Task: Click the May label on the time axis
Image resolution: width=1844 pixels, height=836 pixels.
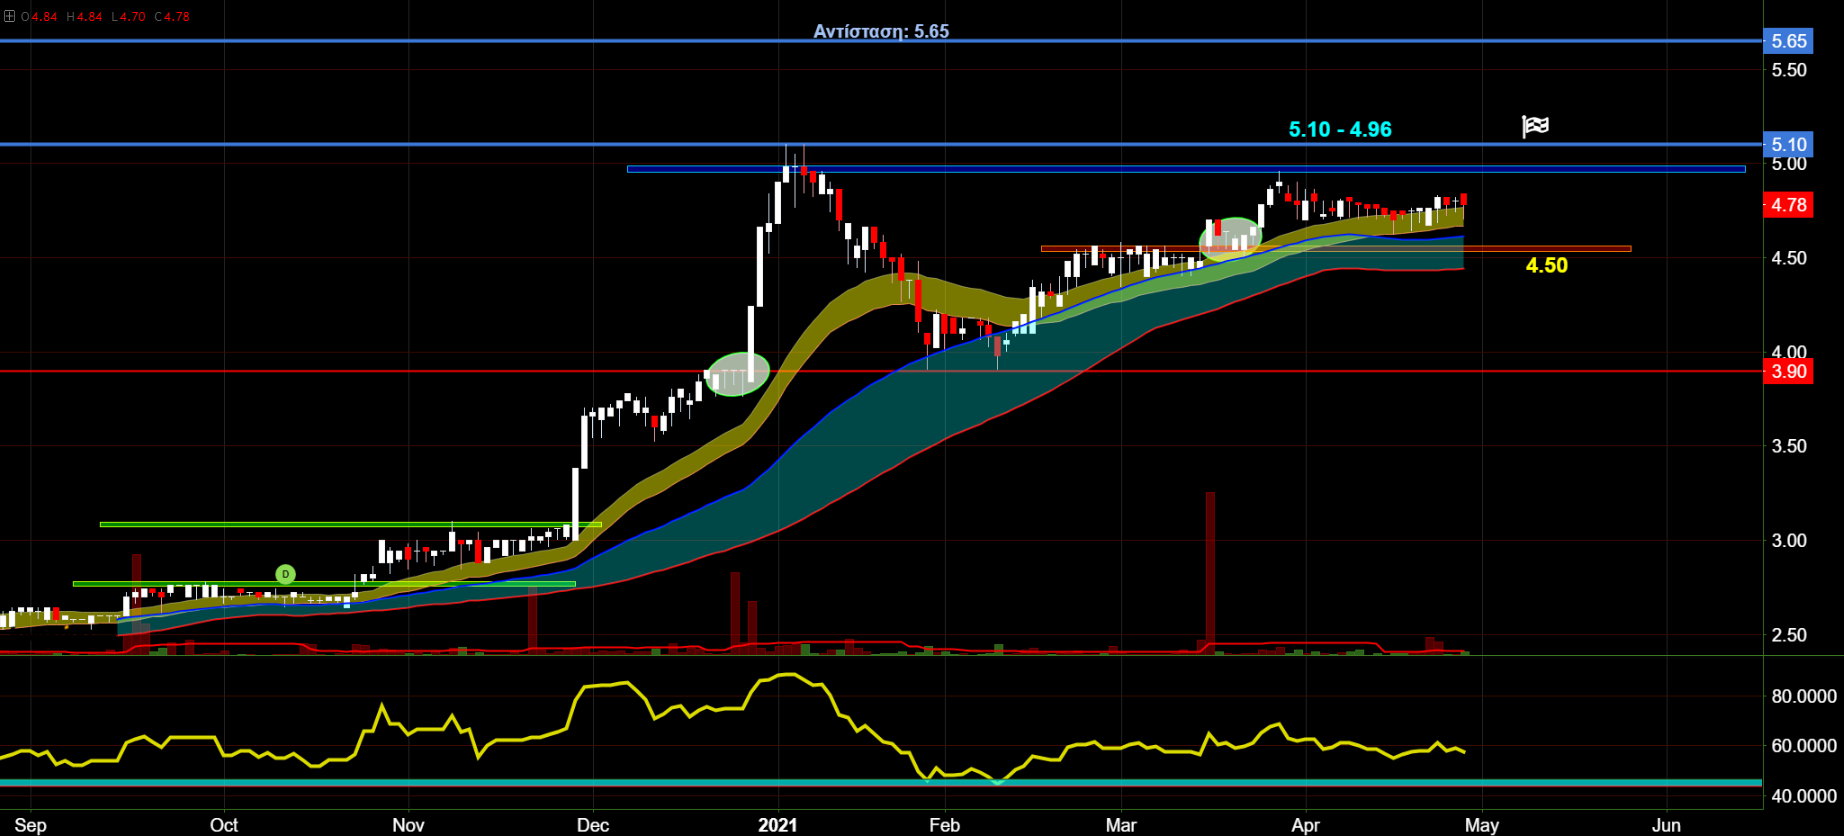Action: [x=1481, y=825]
